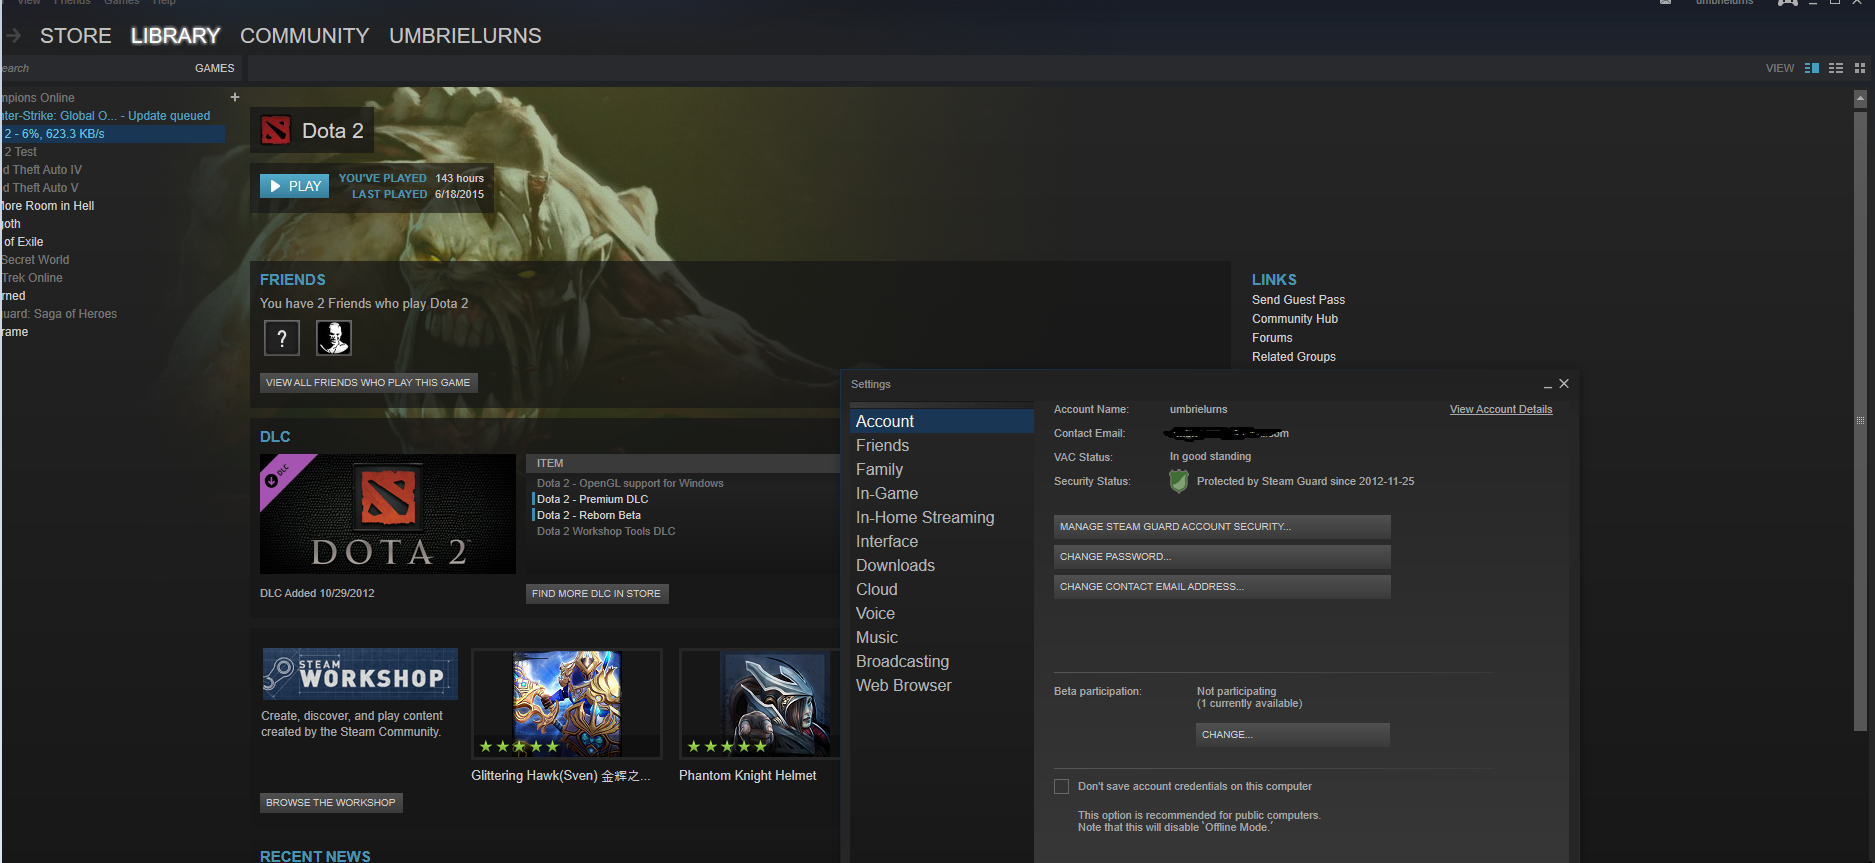The height and width of the screenshot is (863, 1875).
Task: Open the Forums link
Action: point(1272,338)
